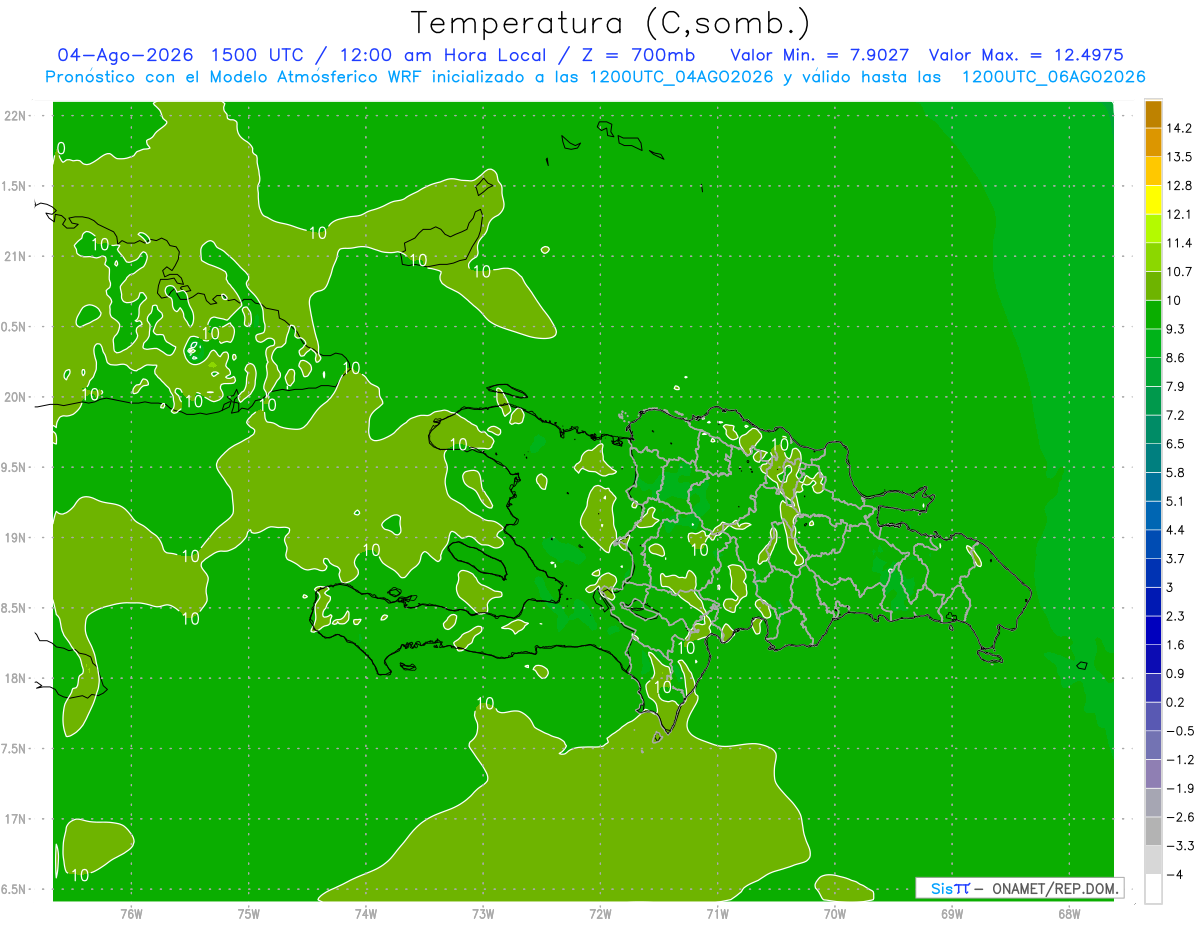The image size is (1200, 927).
Task: Click the blue swatch between 3 and 2.3
Action: (1153, 601)
